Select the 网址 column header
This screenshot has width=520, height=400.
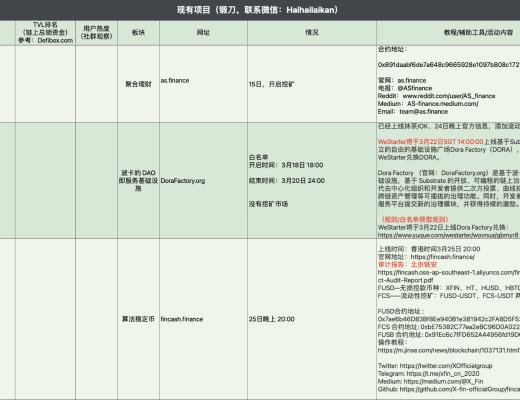(x=203, y=33)
